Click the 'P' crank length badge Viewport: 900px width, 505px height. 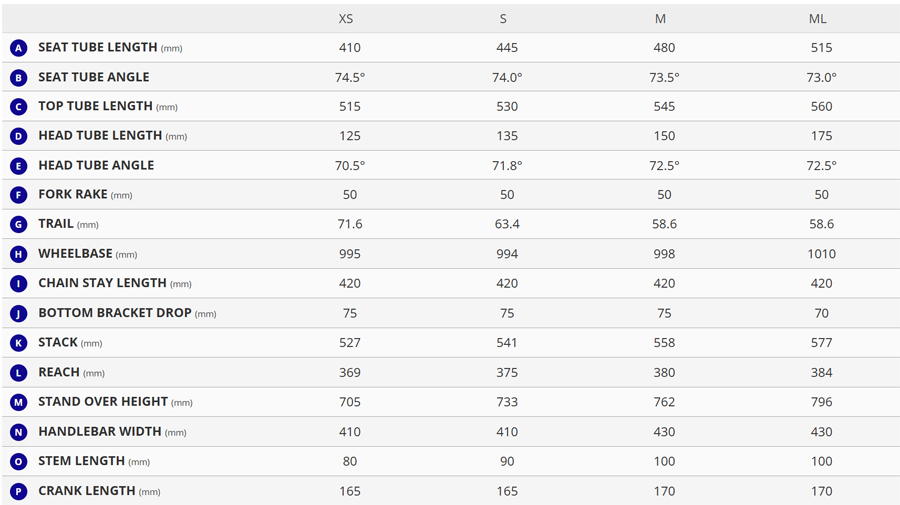click(x=18, y=491)
